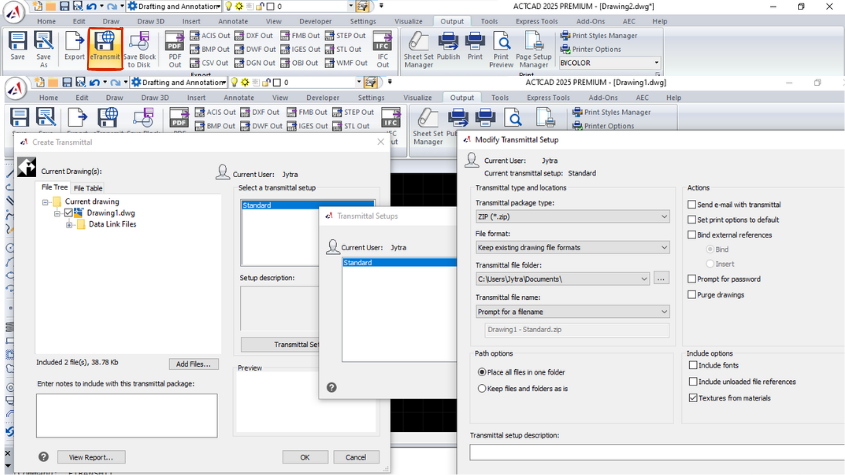Switch to File Tree tab
845x475 pixels.
[x=55, y=187]
